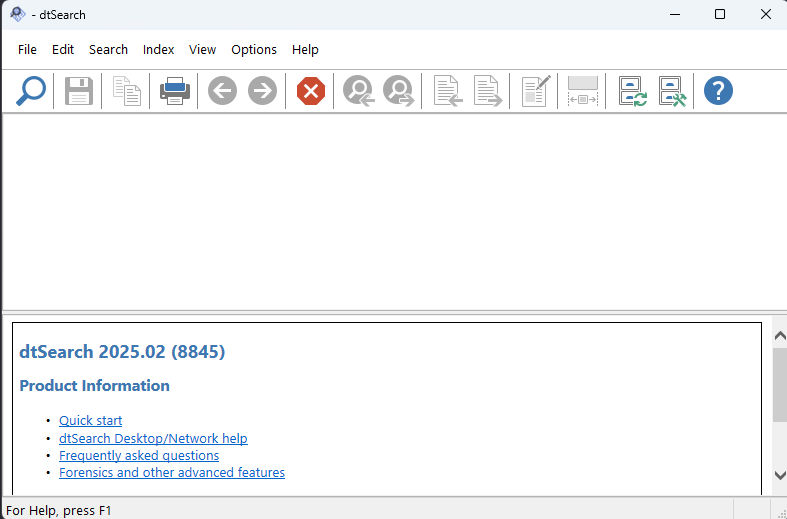Open the Options menu
Viewport: 787px width, 519px height.
coord(254,50)
